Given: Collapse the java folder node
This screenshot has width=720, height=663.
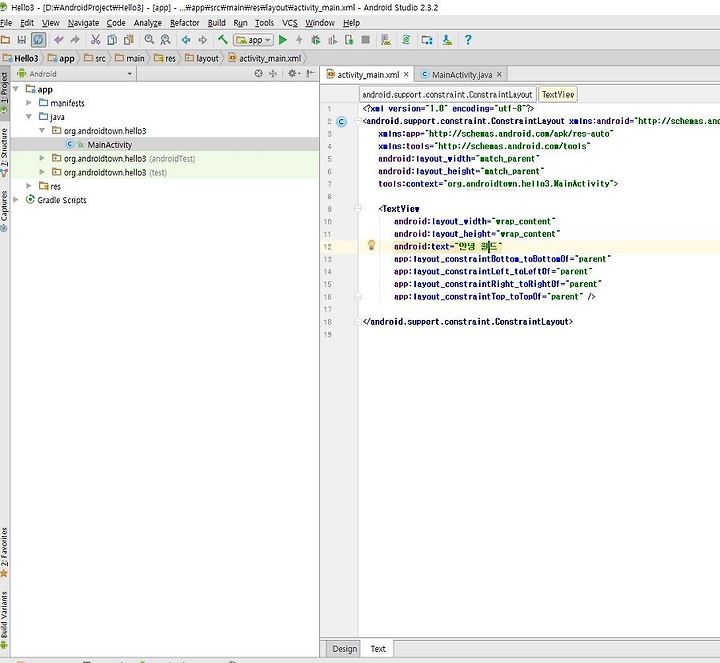Looking at the screenshot, I should 29,117.
